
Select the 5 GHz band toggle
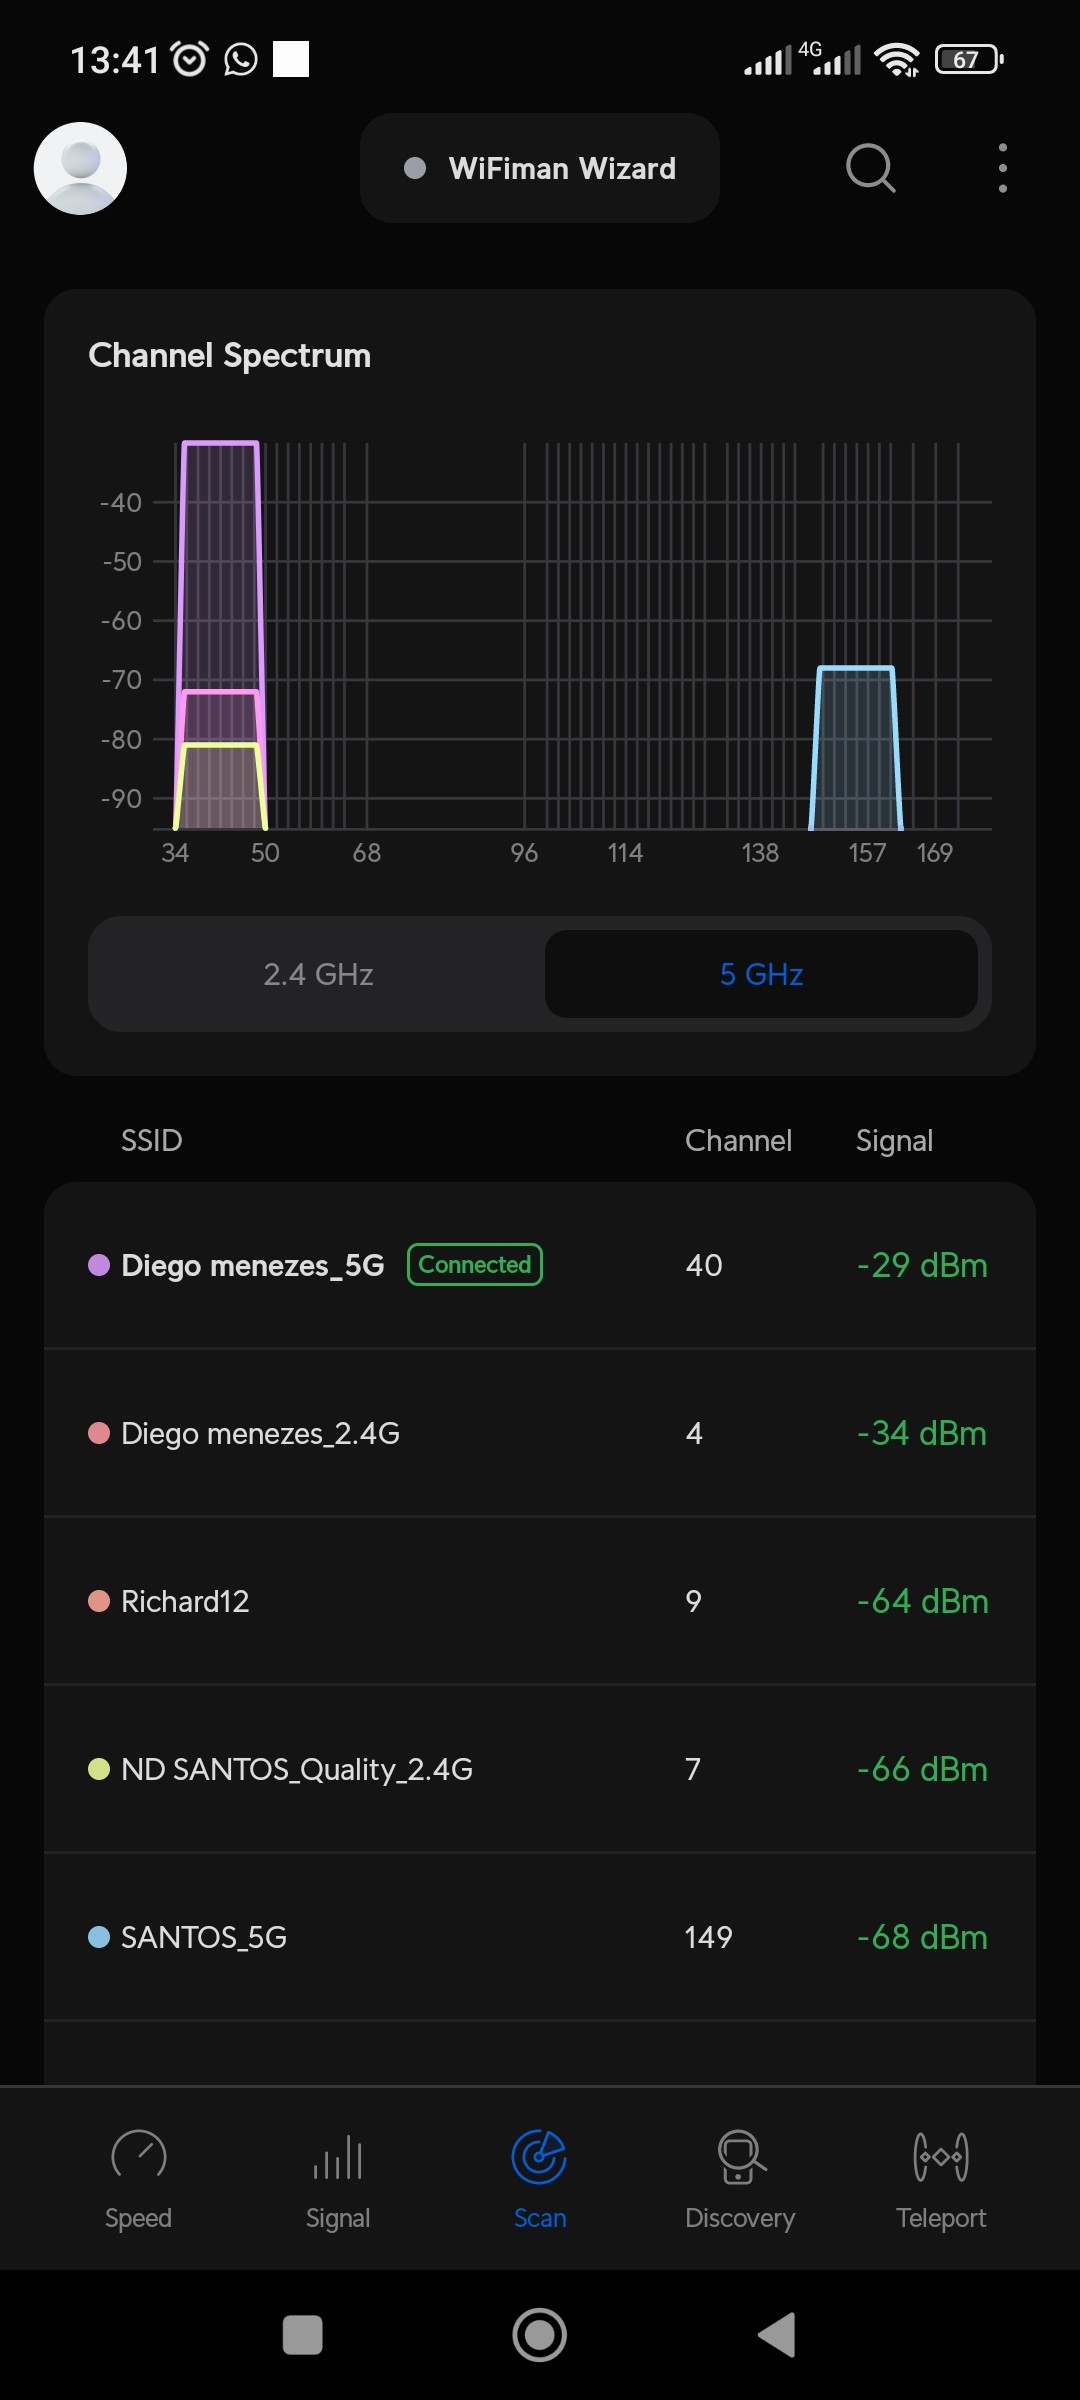[761, 974]
